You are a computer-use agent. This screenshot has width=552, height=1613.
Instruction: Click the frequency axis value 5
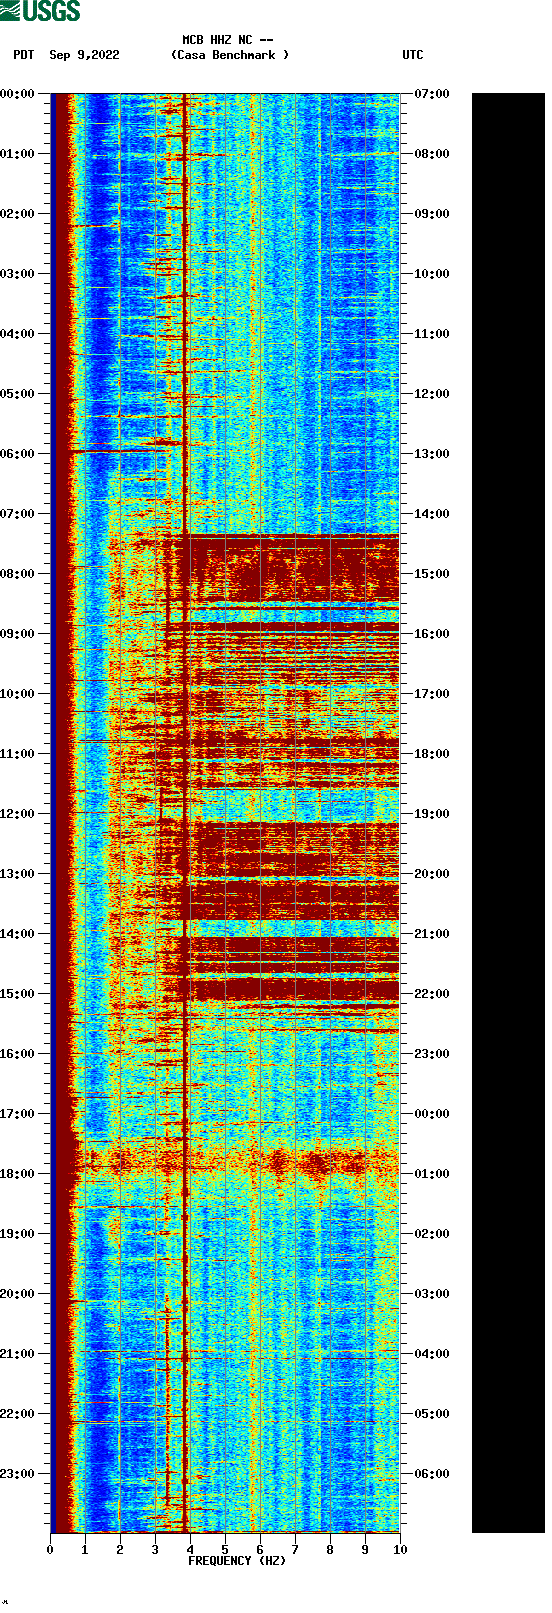(225, 1550)
